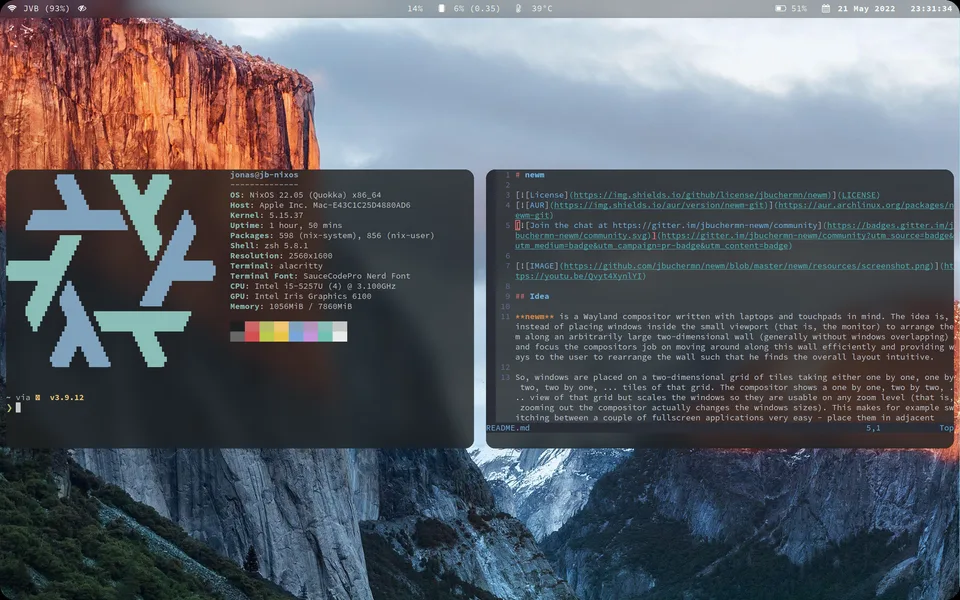Pick the gray swatch in the neofetch palette
Image resolution: width=960 pixels, height=600 pixels.
coord(238,336)
